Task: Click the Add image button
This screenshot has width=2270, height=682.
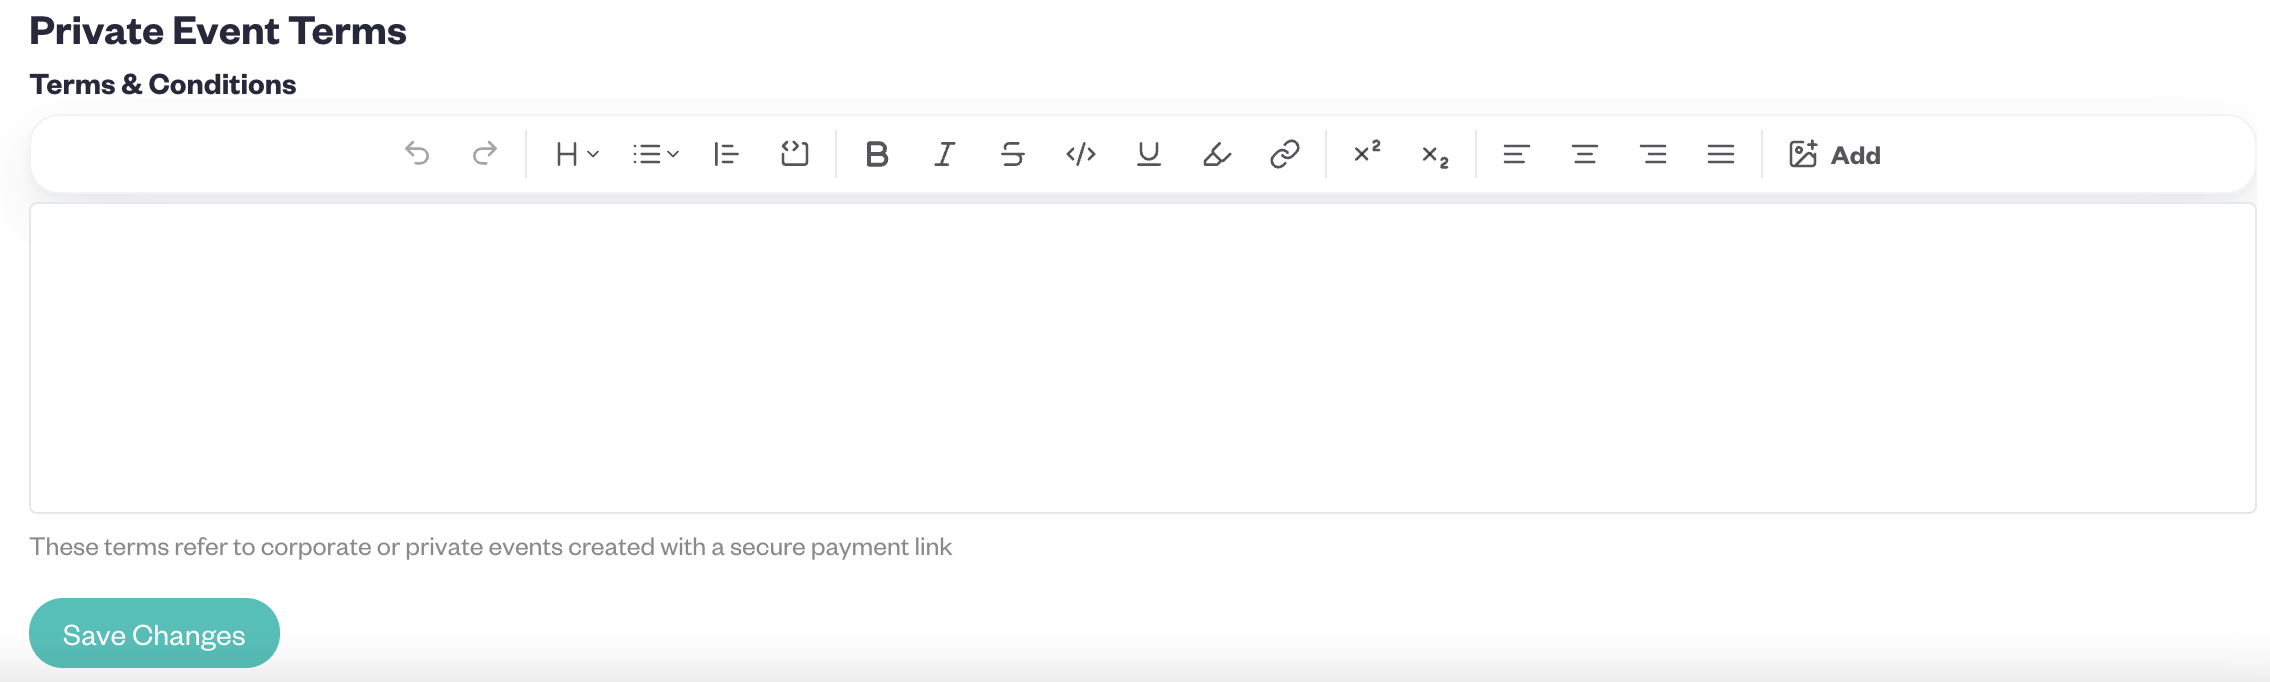Action: tap(1835, 154)
